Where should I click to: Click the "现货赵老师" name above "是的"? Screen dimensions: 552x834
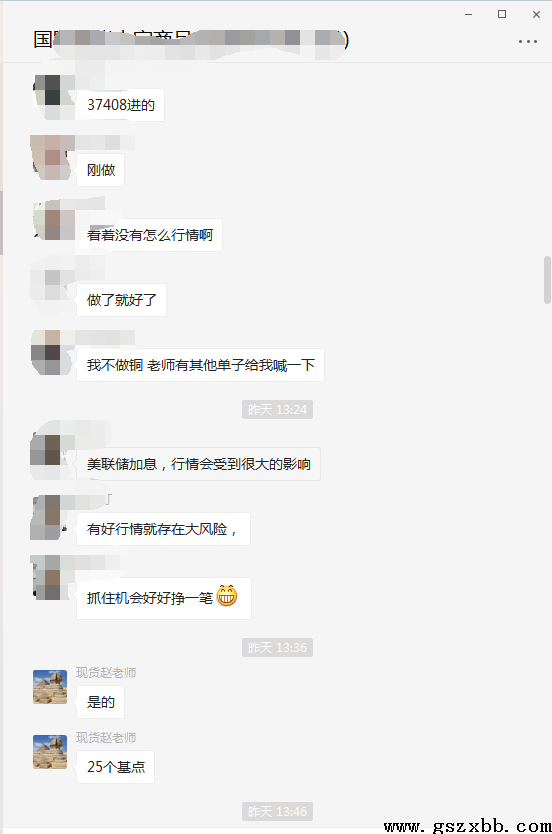point(106,673)
